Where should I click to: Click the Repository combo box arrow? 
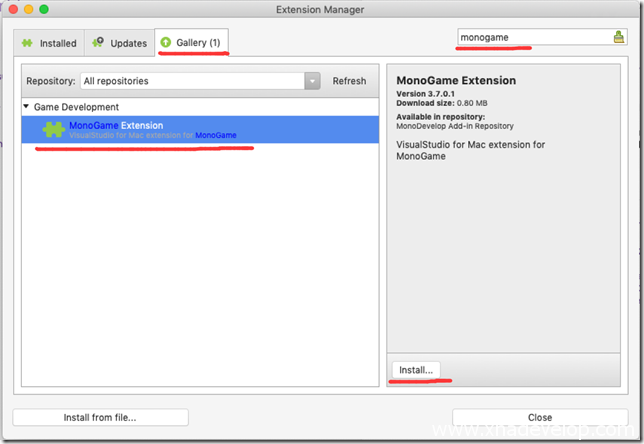pyautogui.click(x=313, y=81)
